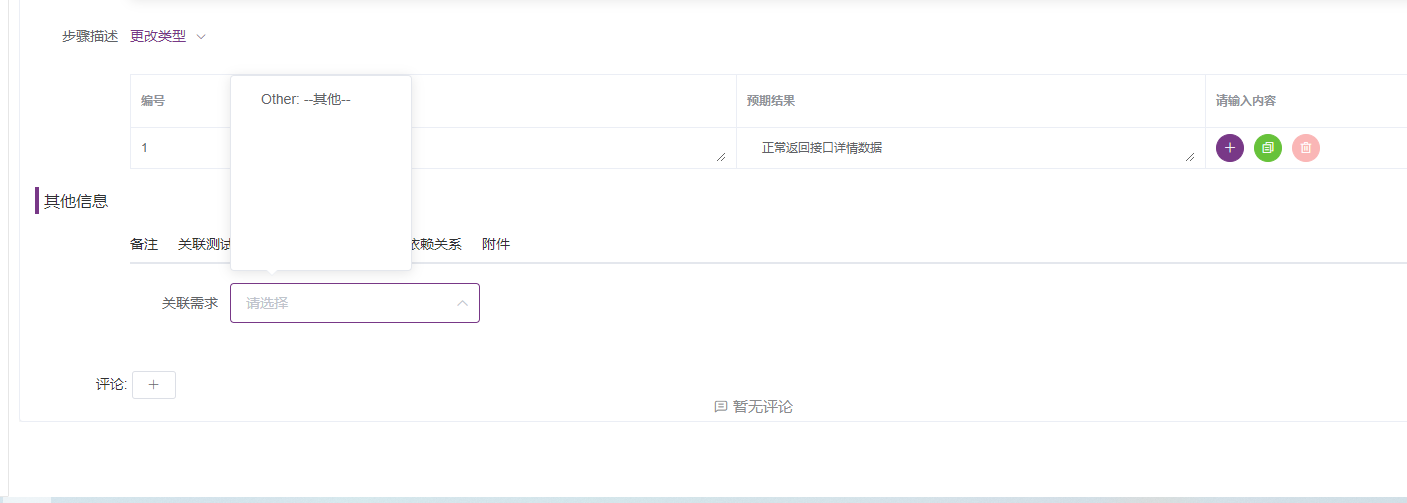
Task: Click the 请输入内容 column header
Action: click(x=1246, y=101)
